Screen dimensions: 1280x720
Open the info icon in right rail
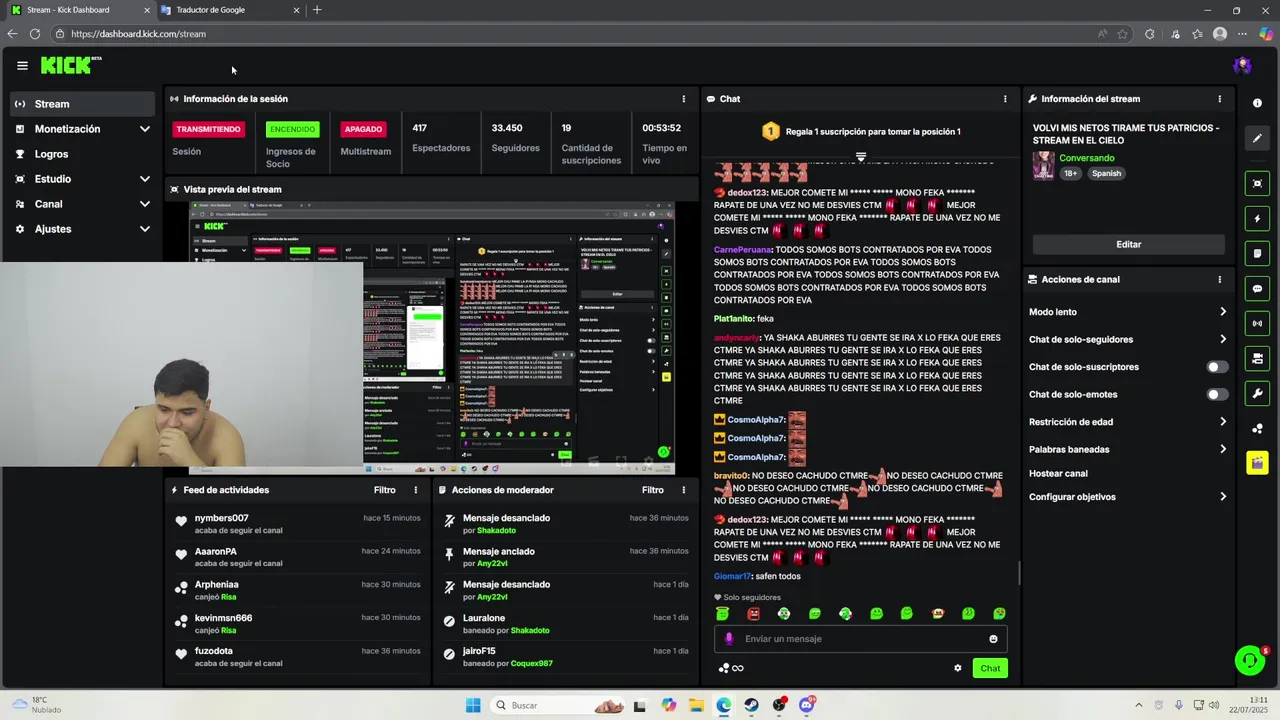(1257, 103)
